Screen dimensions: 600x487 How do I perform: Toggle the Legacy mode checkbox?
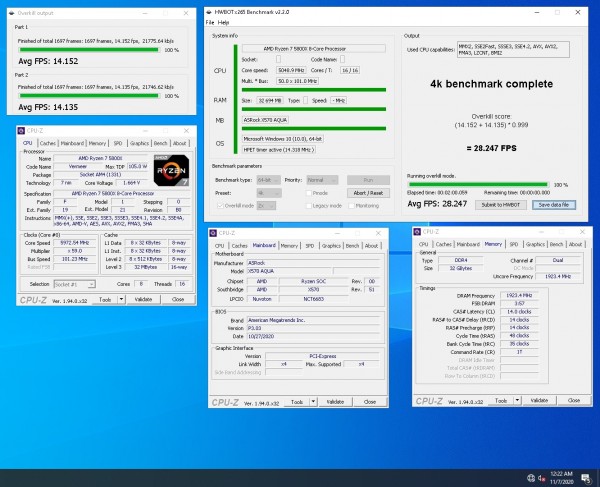(x=308, y=206)
